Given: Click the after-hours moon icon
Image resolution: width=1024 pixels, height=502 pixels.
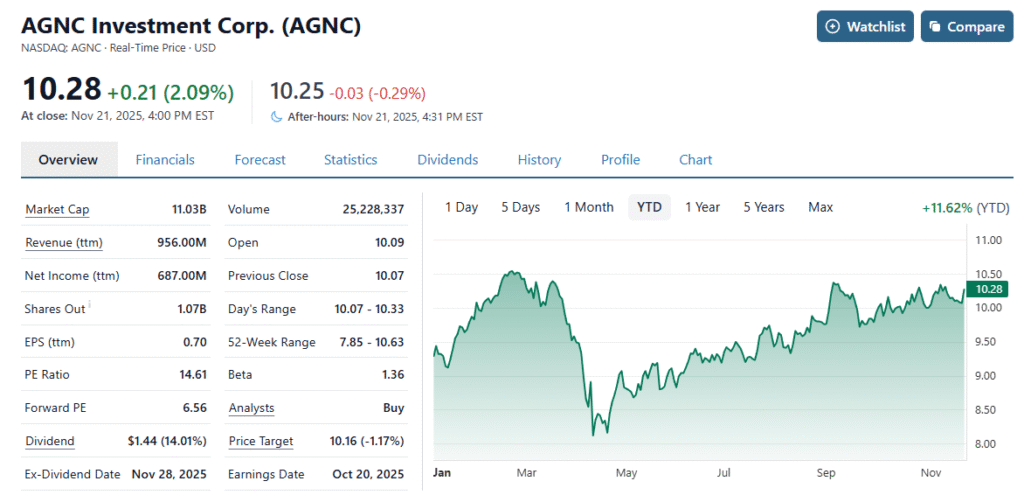Looking at the screenshot, I should pos(276,118).
